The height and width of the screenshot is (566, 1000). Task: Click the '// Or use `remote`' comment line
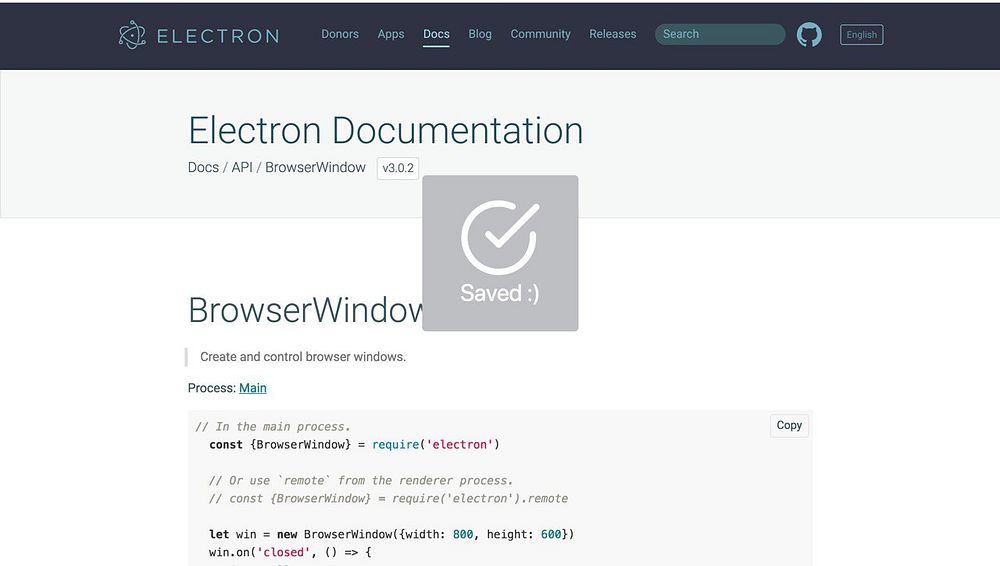[361, 480]
